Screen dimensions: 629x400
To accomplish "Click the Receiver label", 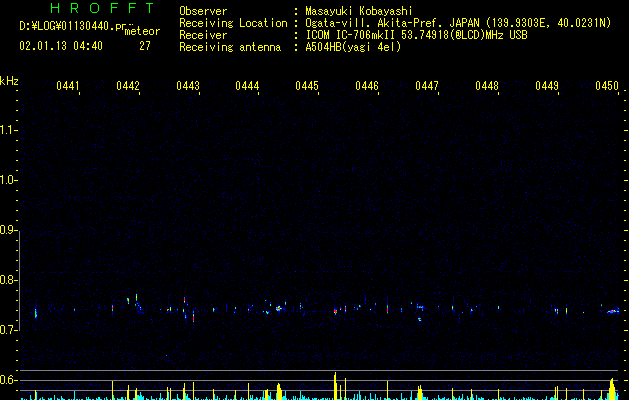I will coord(203,35).
